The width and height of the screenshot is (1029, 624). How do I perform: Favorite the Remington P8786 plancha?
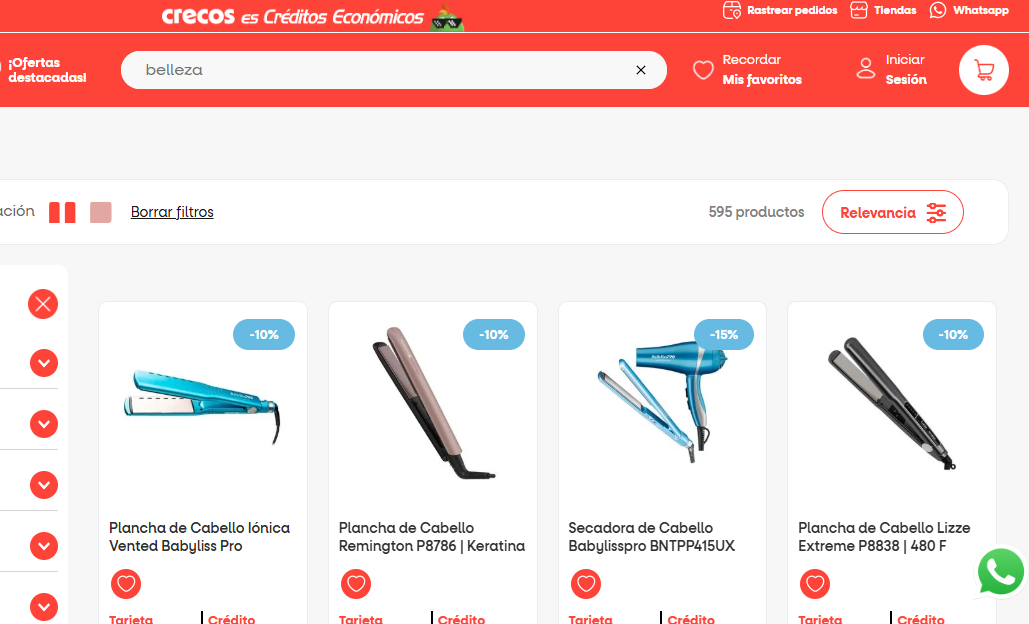click(x=356, y=583)
